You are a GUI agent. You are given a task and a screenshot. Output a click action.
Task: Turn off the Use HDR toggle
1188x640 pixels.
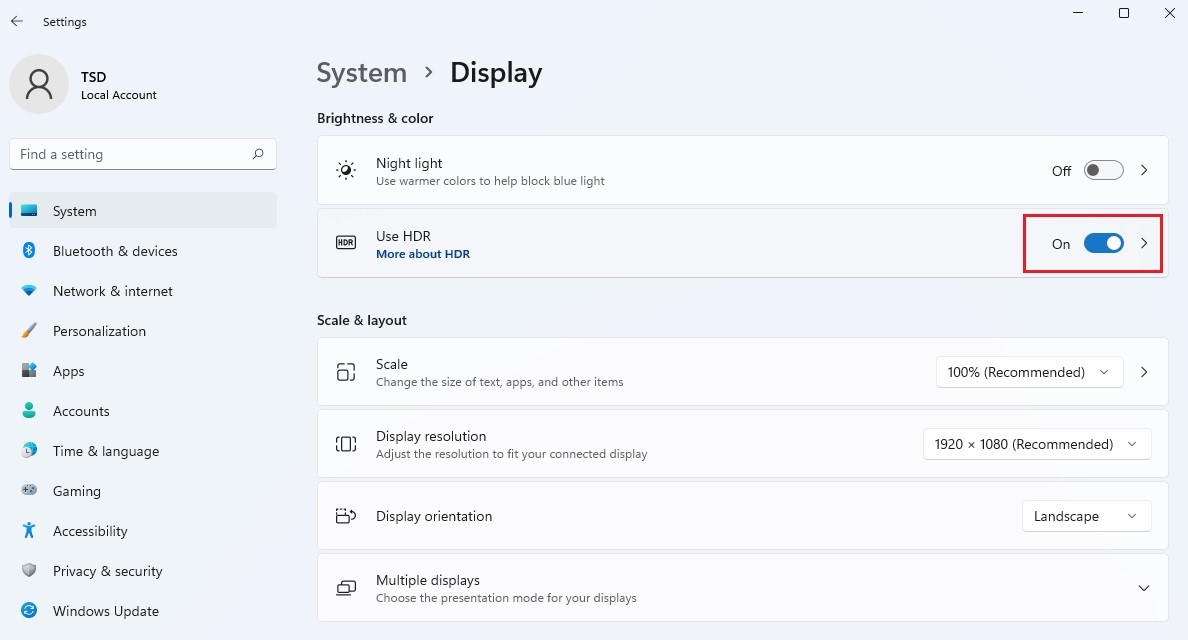pyautogui.click(x=1103, y=243)
